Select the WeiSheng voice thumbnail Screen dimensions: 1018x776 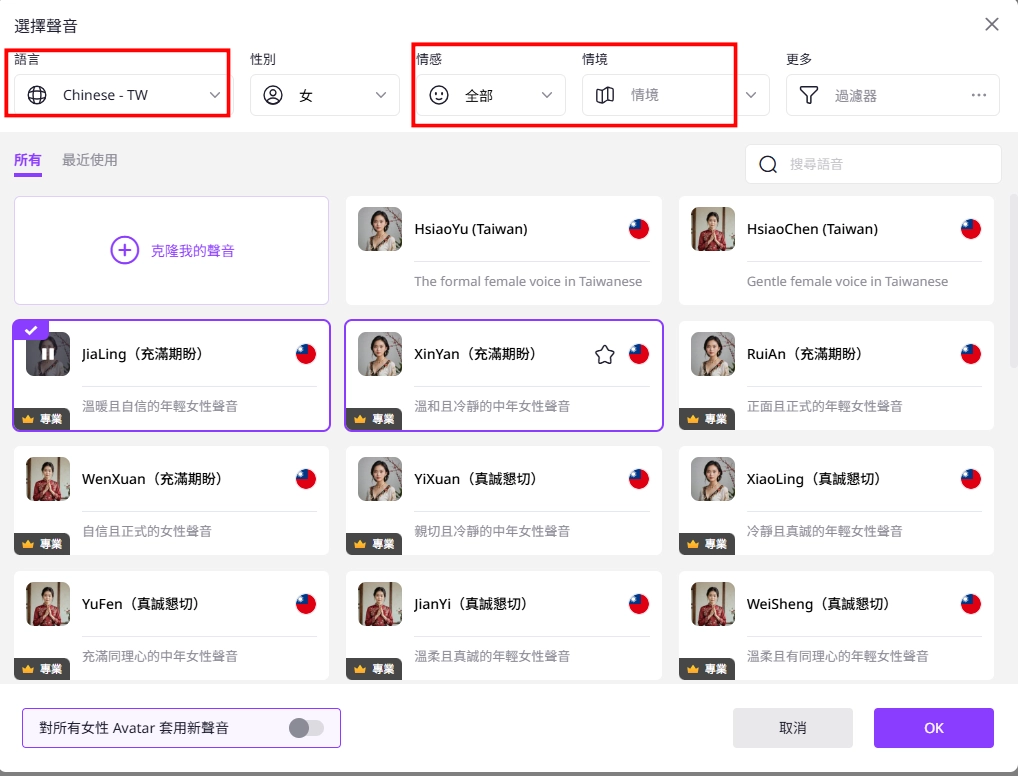713,604
